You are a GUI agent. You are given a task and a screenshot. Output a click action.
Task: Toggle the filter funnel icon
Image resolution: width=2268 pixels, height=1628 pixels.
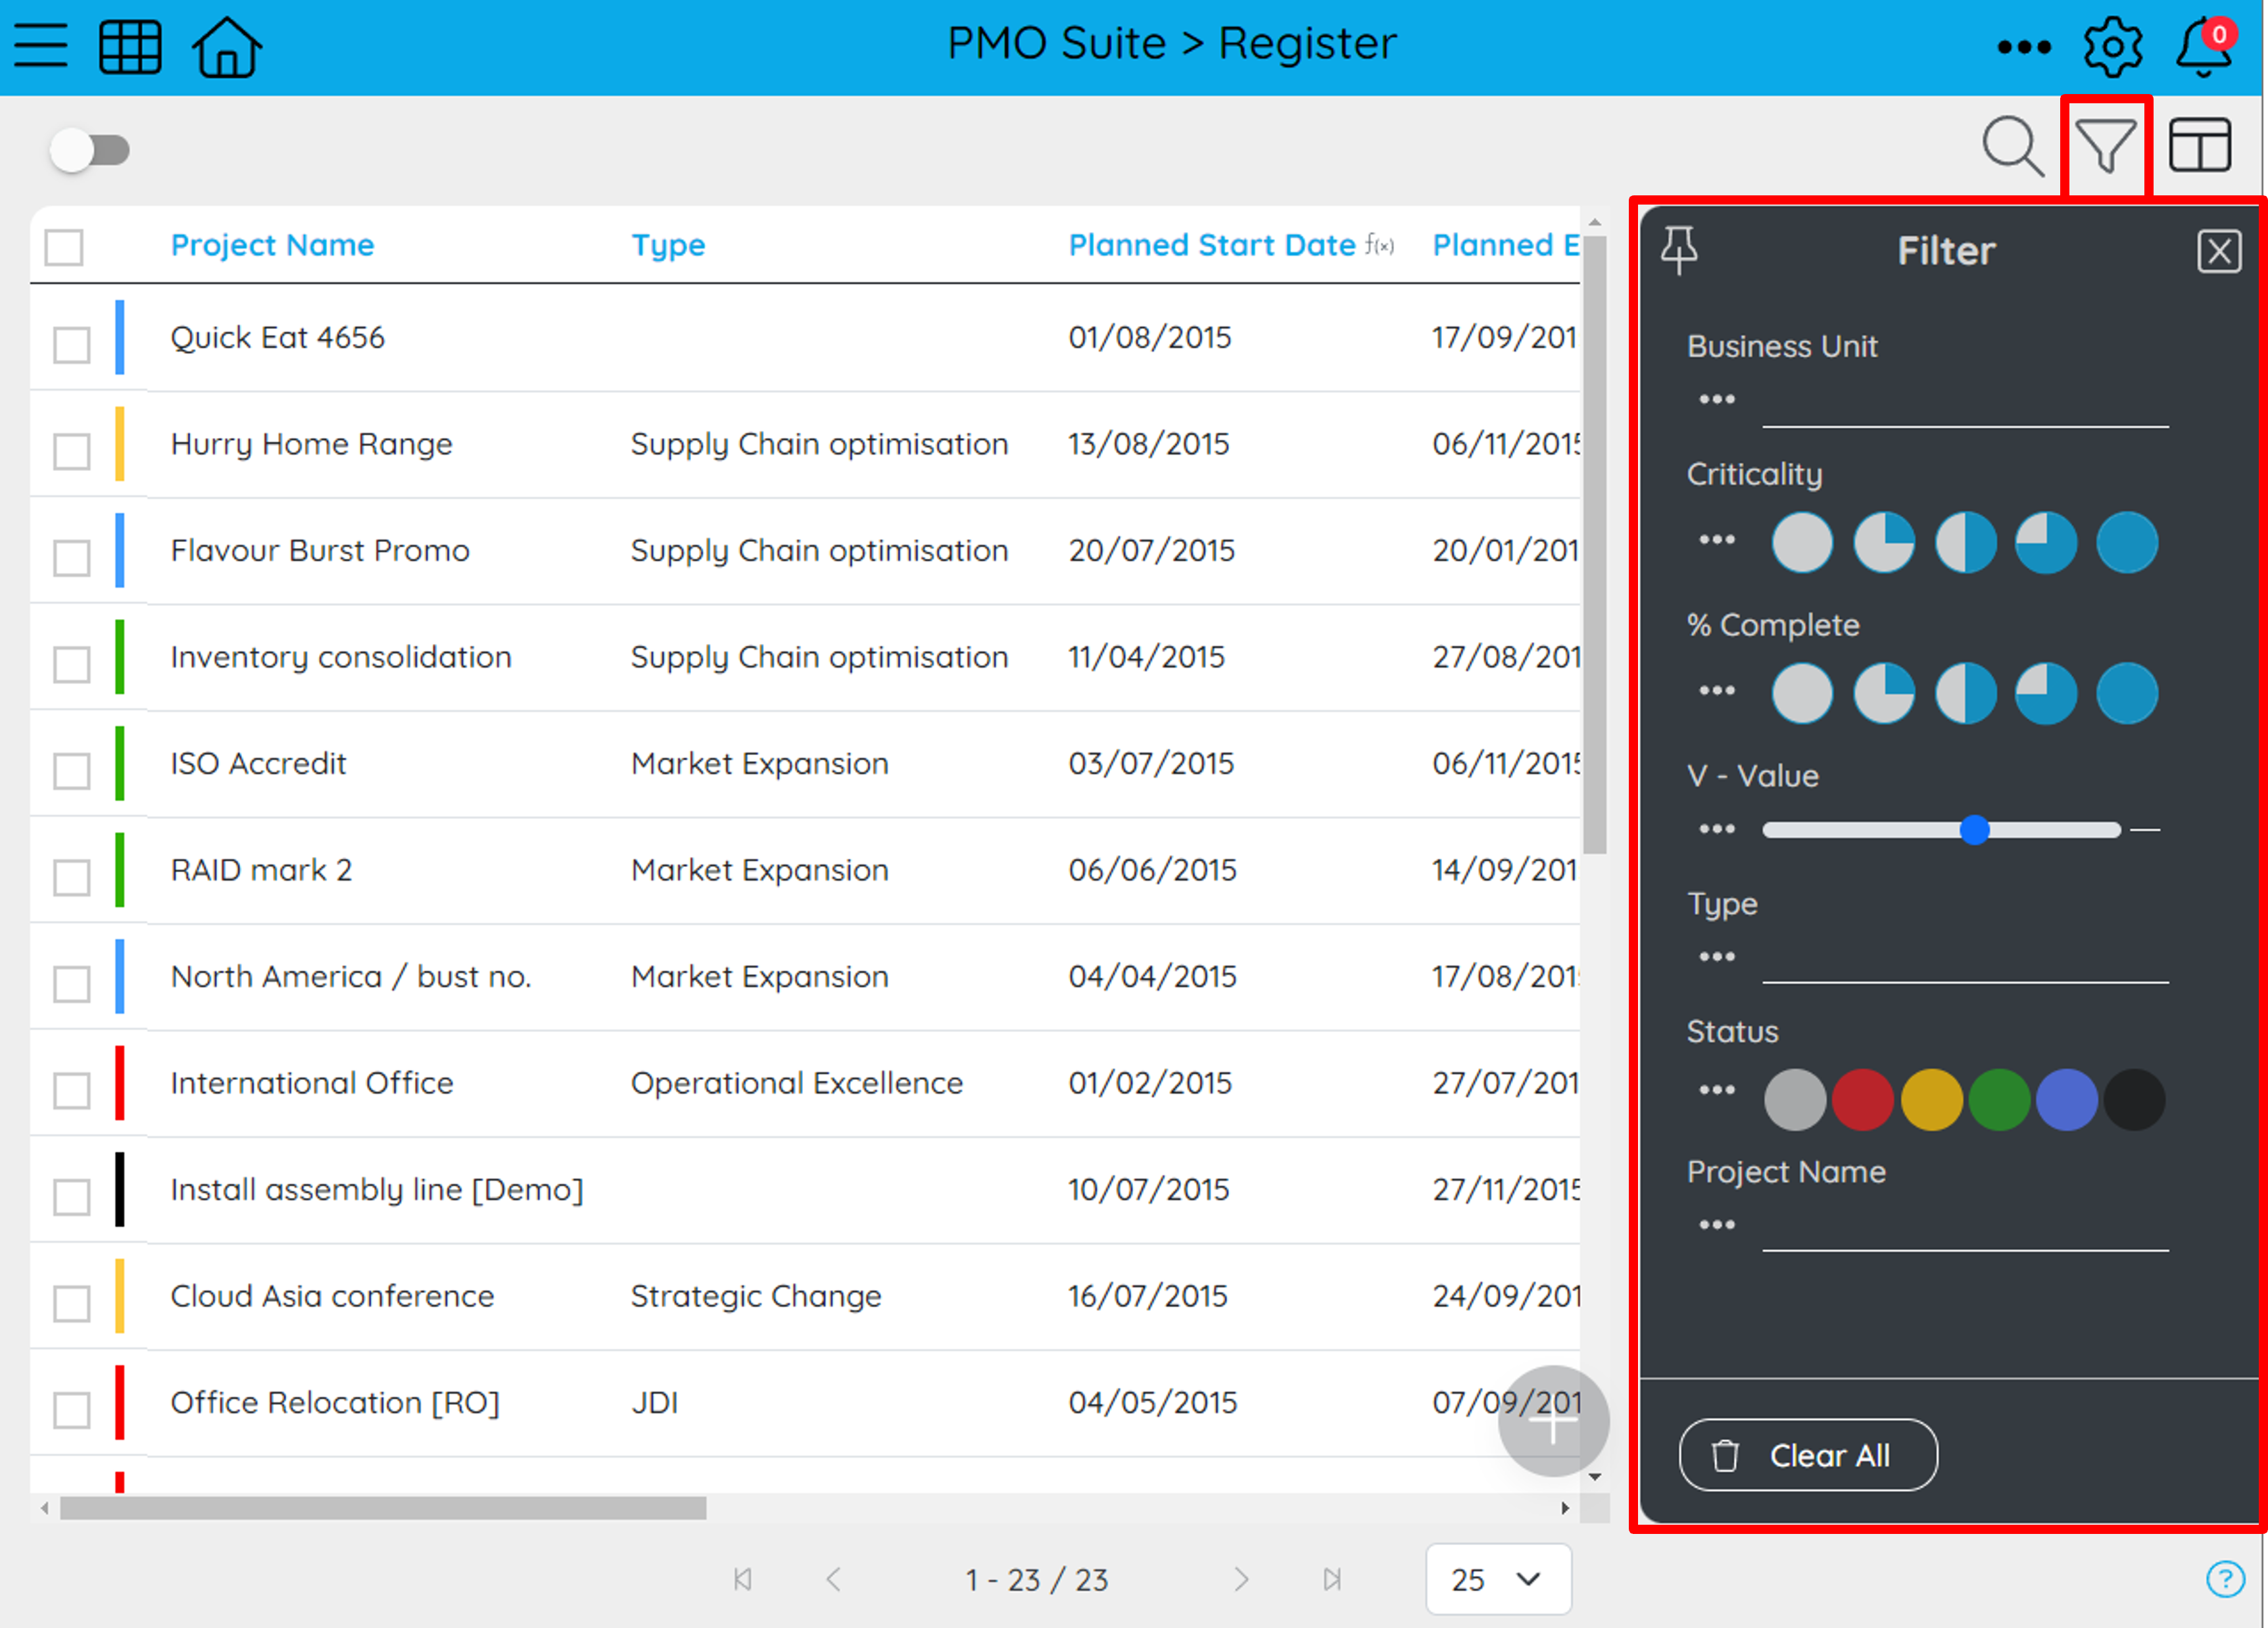[2105, 146]
